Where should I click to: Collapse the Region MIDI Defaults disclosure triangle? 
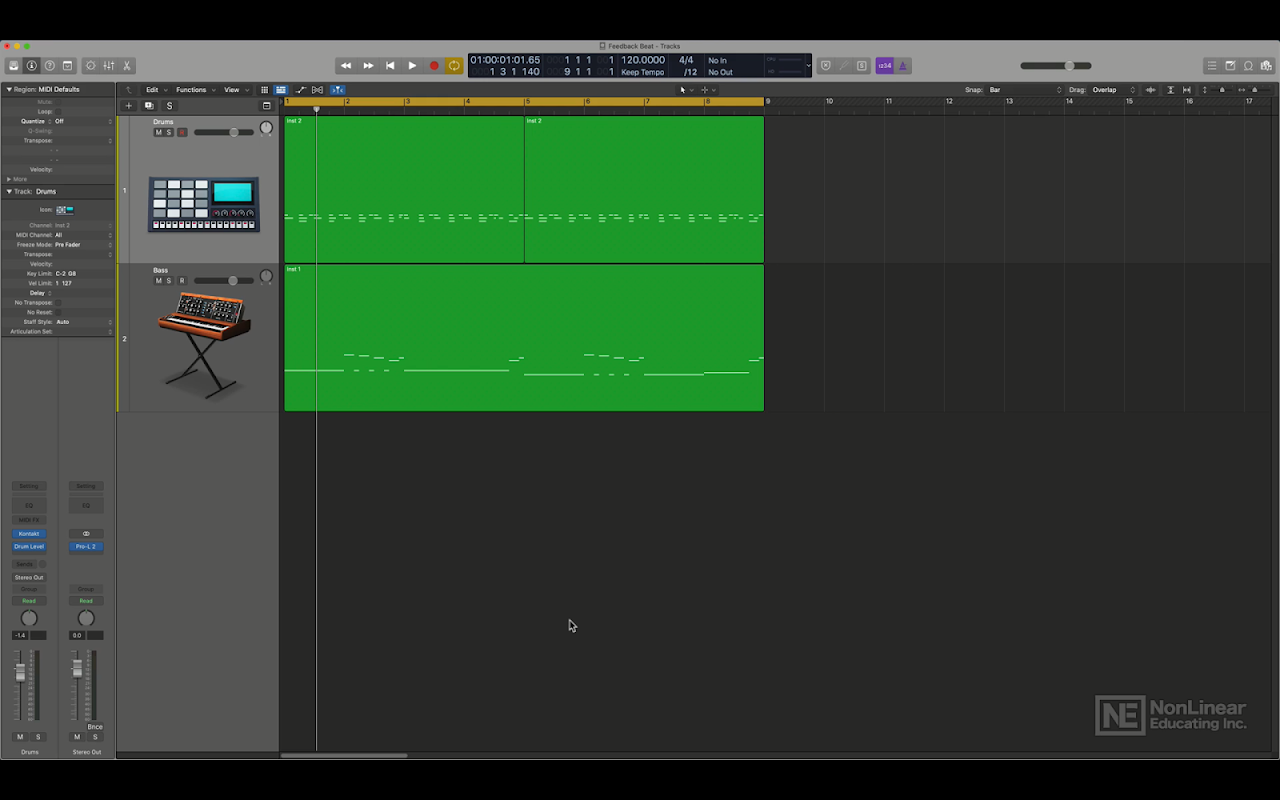click(10, 89)
